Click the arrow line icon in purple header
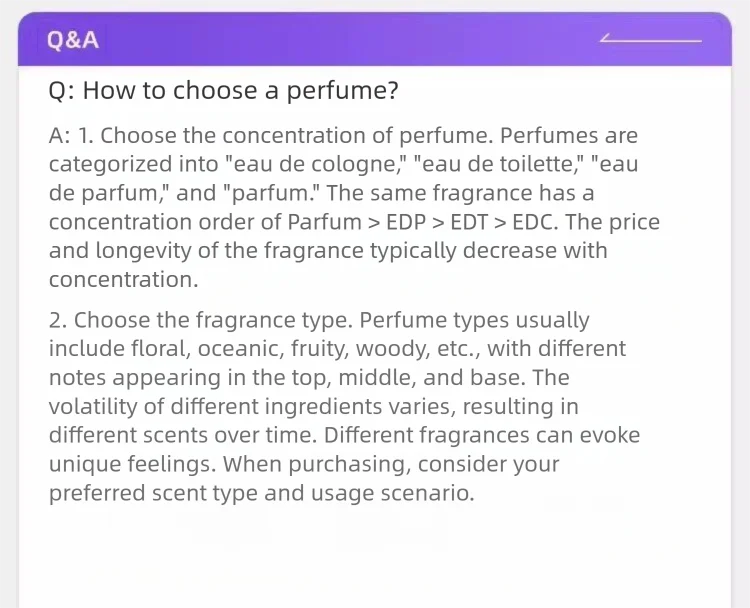Viewport: 750px width, 608px height. (651, 38)
